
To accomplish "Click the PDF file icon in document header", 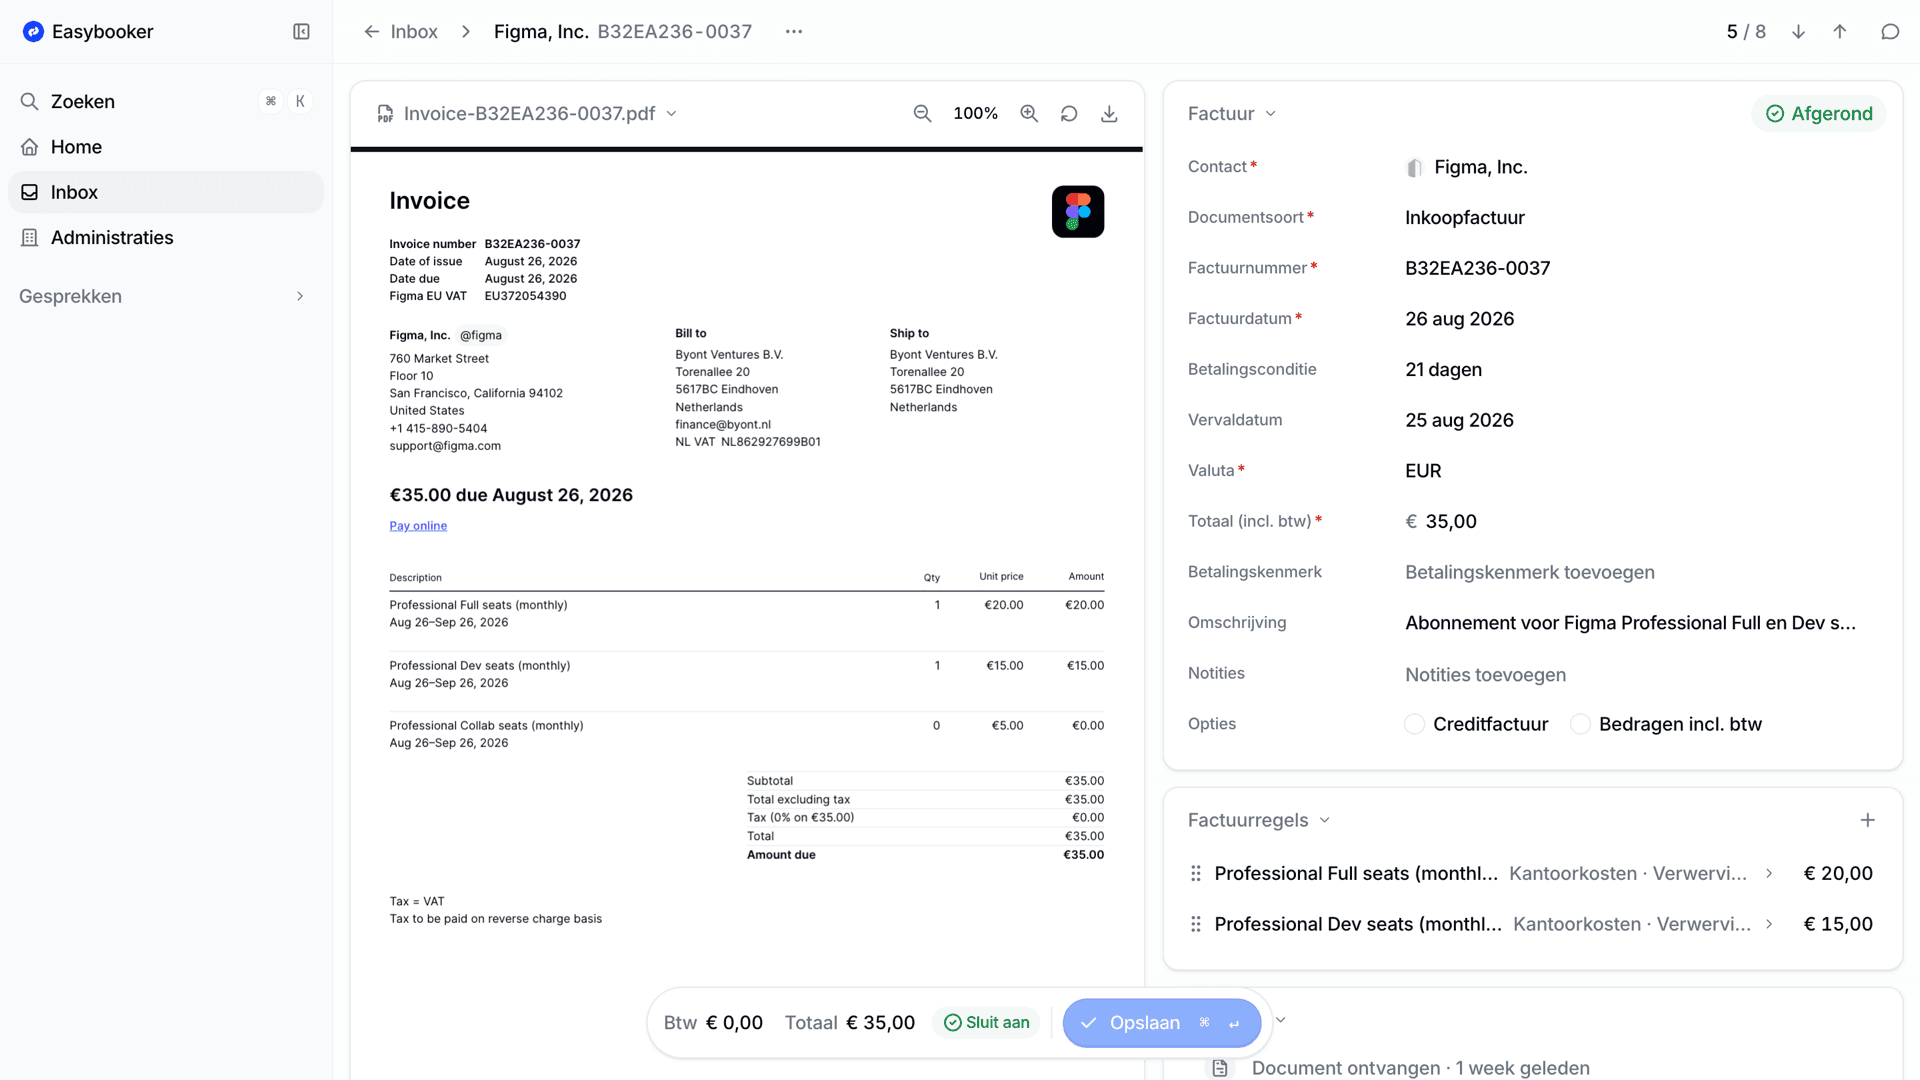I will [x=385, y=114].
